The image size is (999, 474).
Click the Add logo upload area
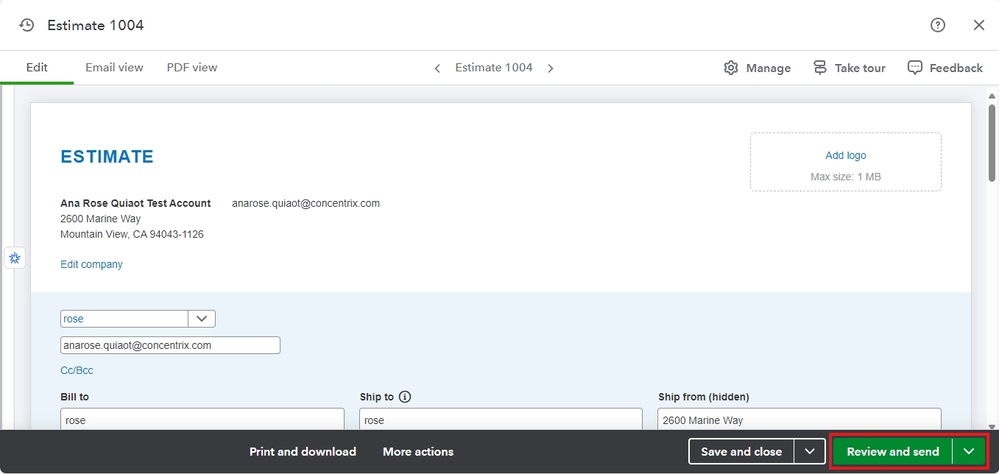pos(845,162)
